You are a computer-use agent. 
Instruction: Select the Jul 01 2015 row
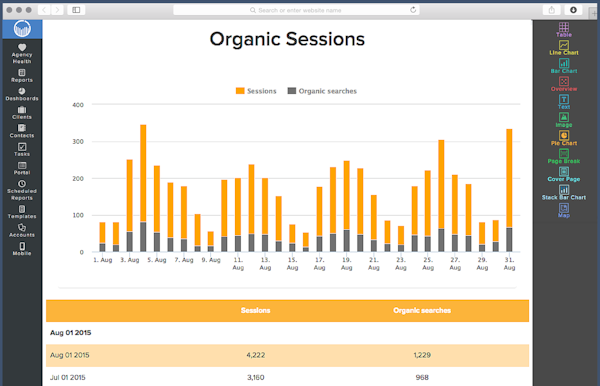(x=287, y=377)
